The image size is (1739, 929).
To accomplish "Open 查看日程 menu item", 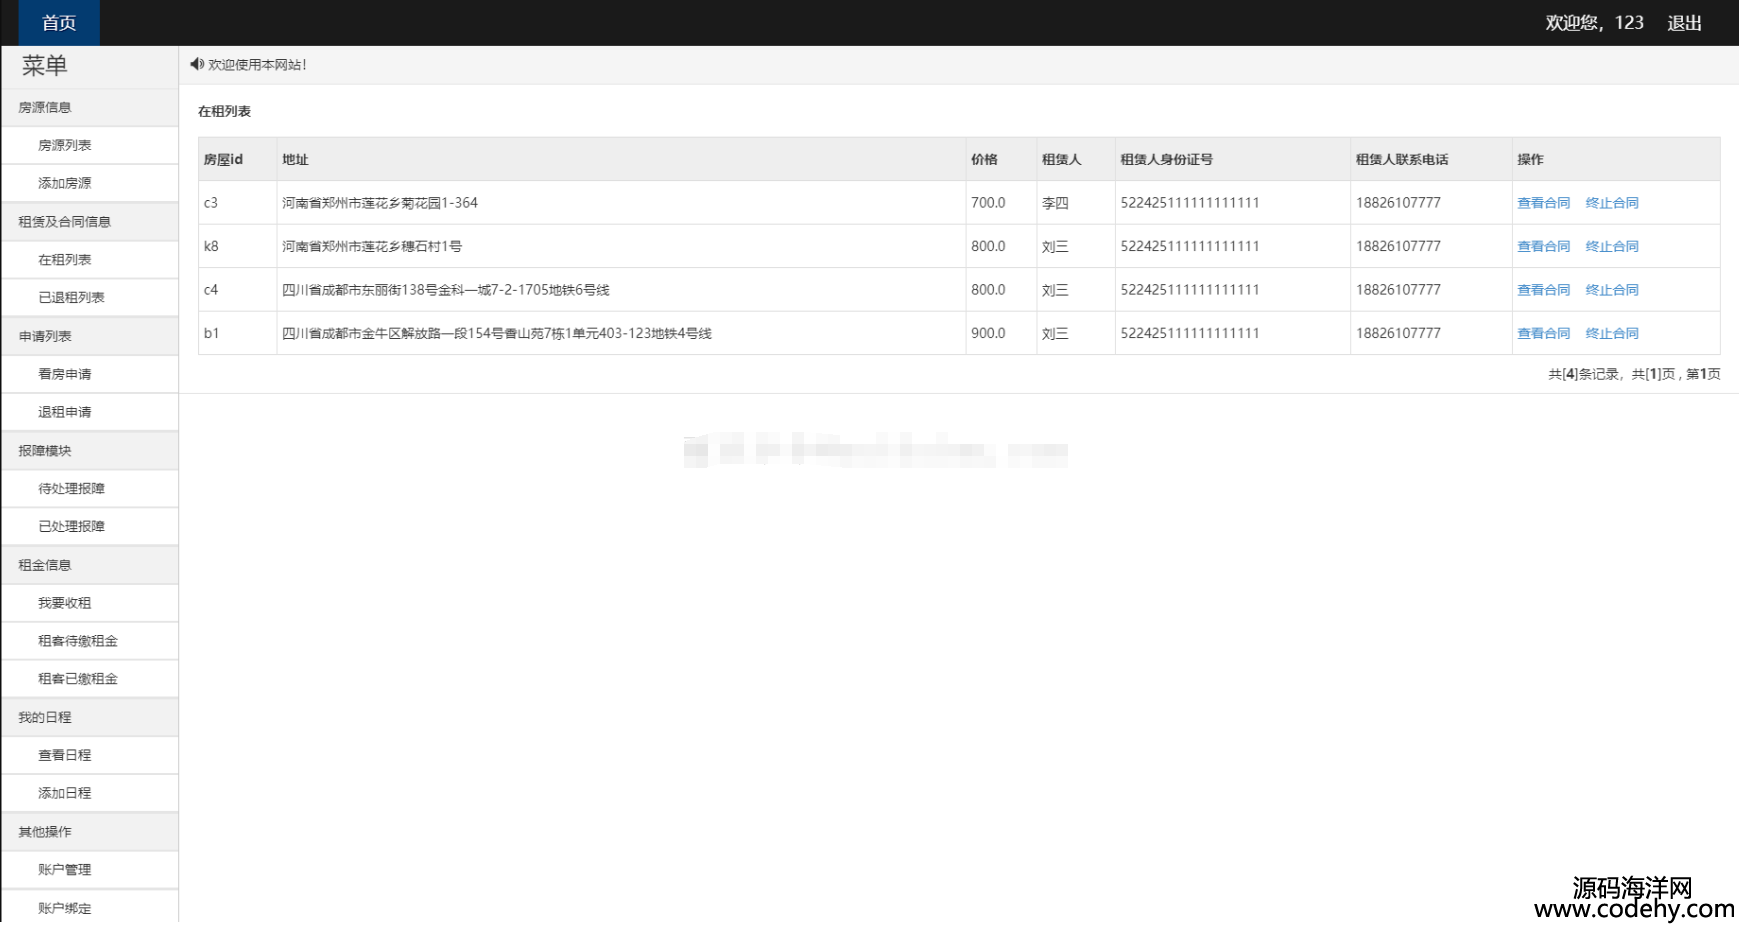I will 90,755.
